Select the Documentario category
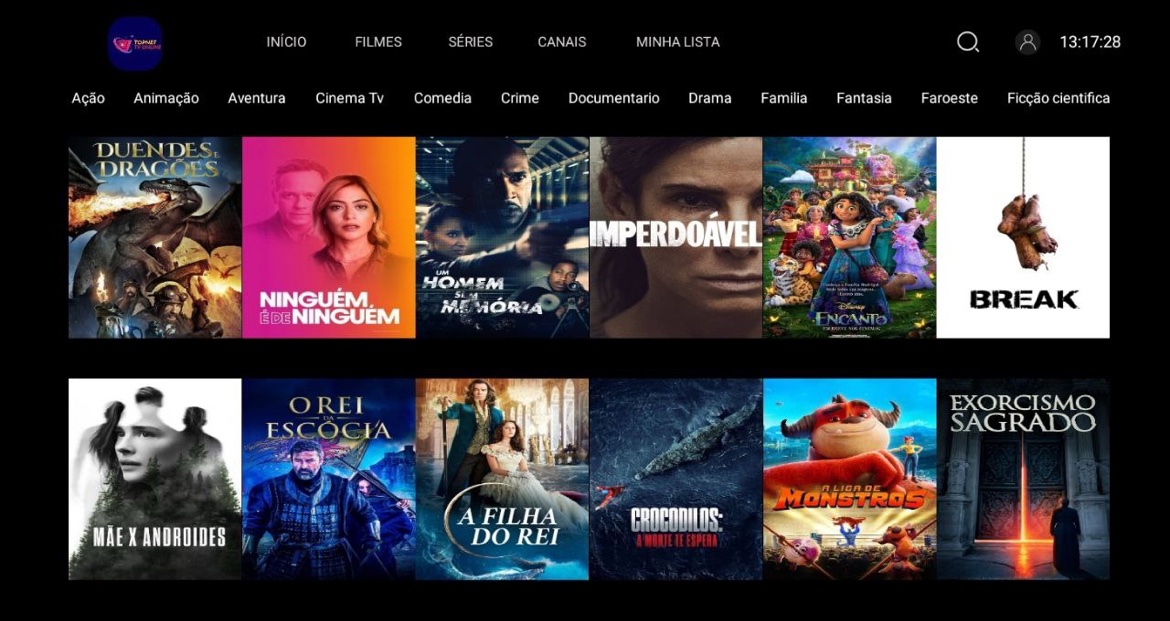Viewport: 1170px width, 621px height. 614,98
